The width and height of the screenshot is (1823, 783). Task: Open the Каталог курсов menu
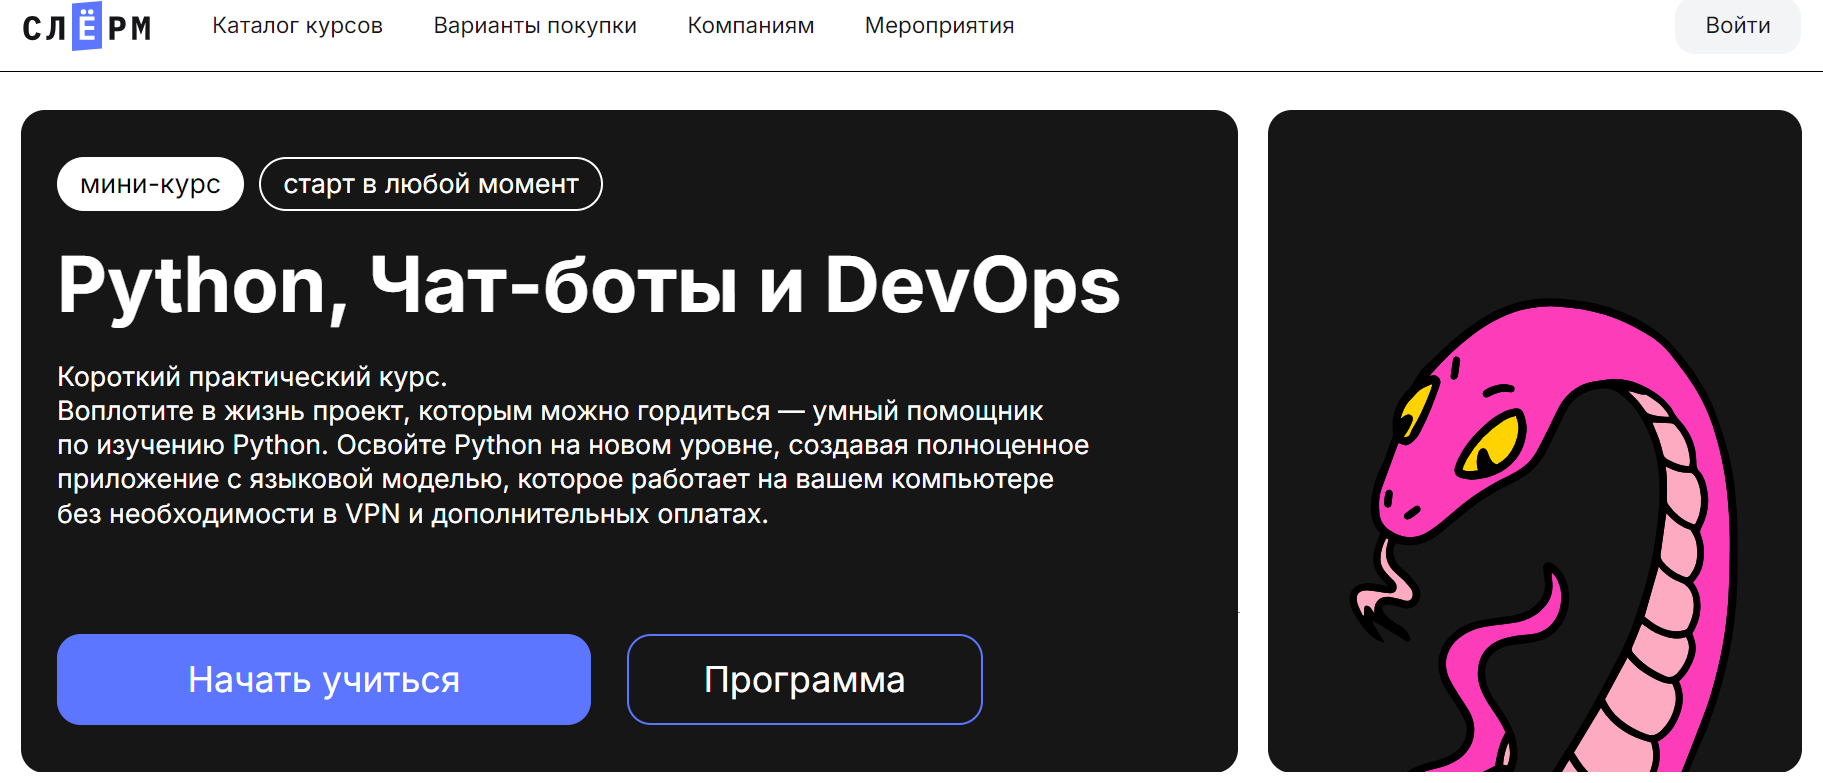pos(297,26)
